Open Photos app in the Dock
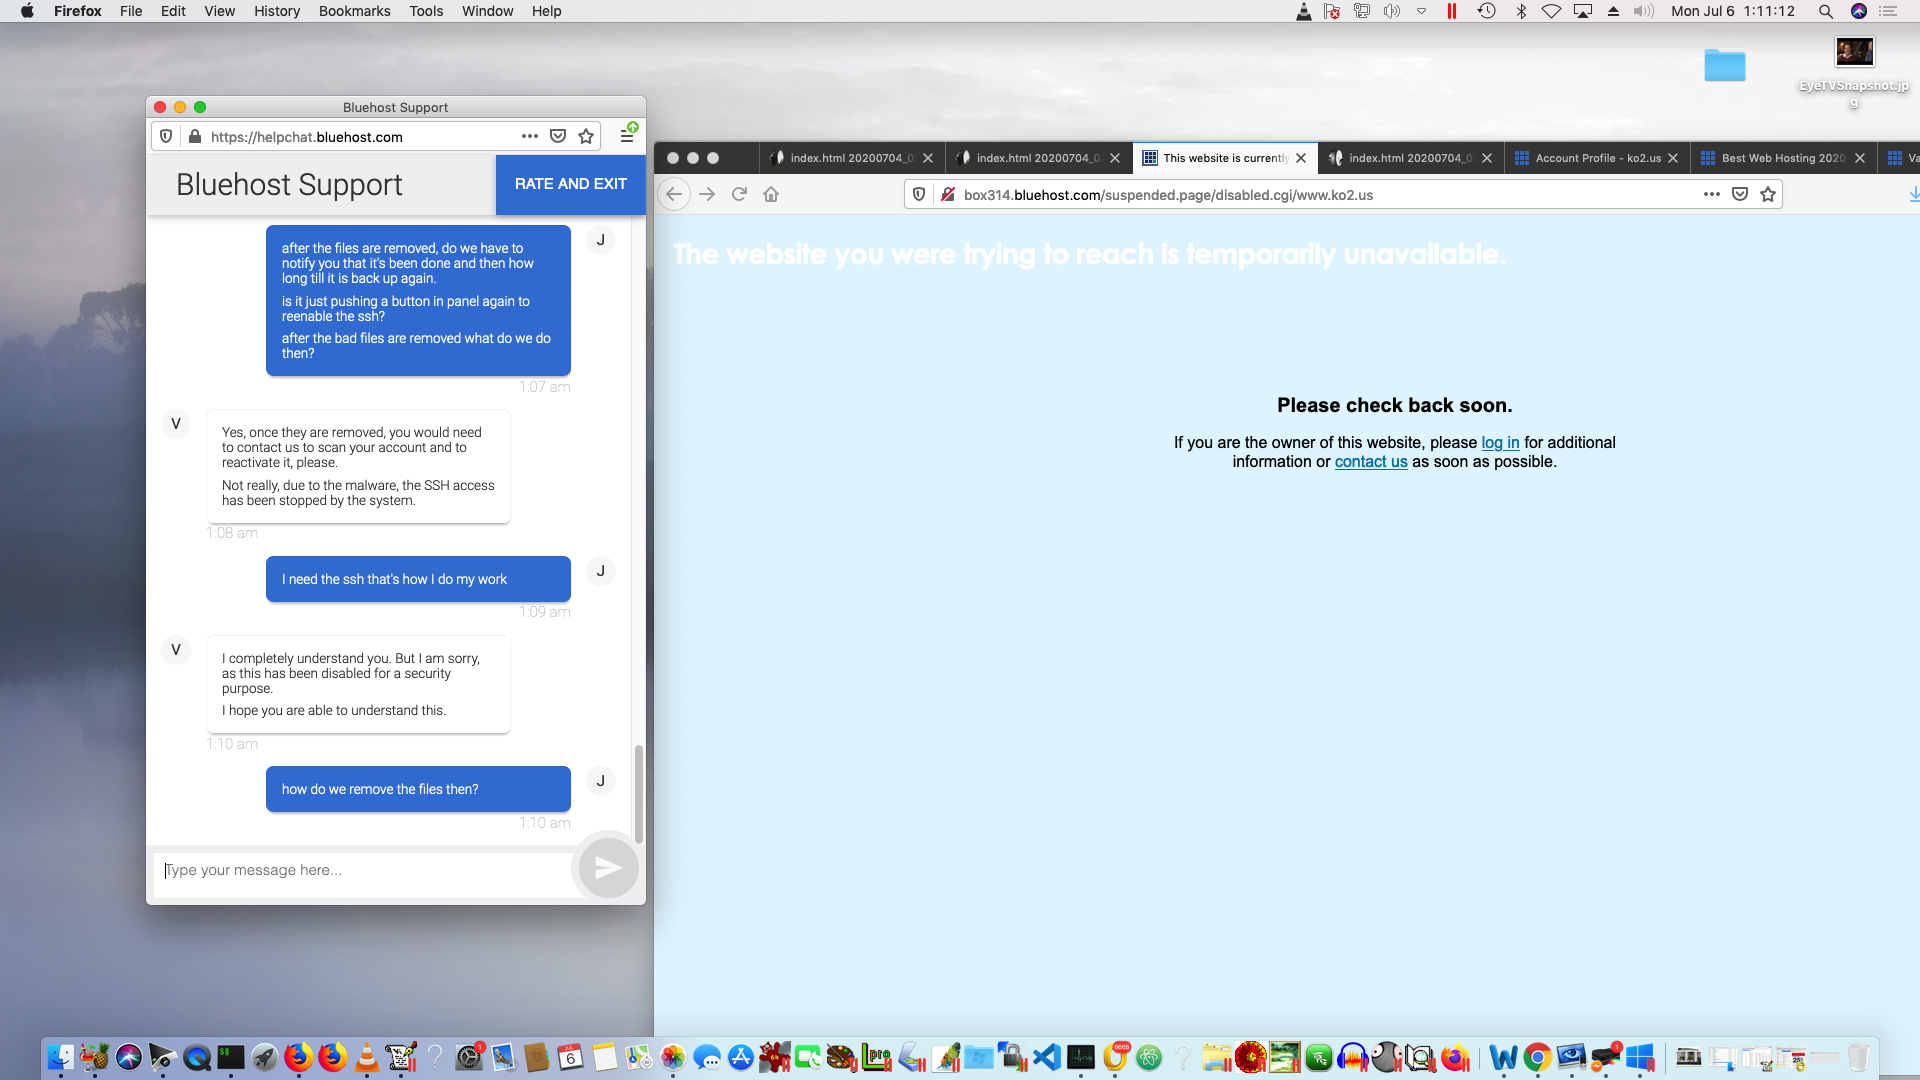The height and width of the screenshot is (1080, 1920). [673, 1057]
